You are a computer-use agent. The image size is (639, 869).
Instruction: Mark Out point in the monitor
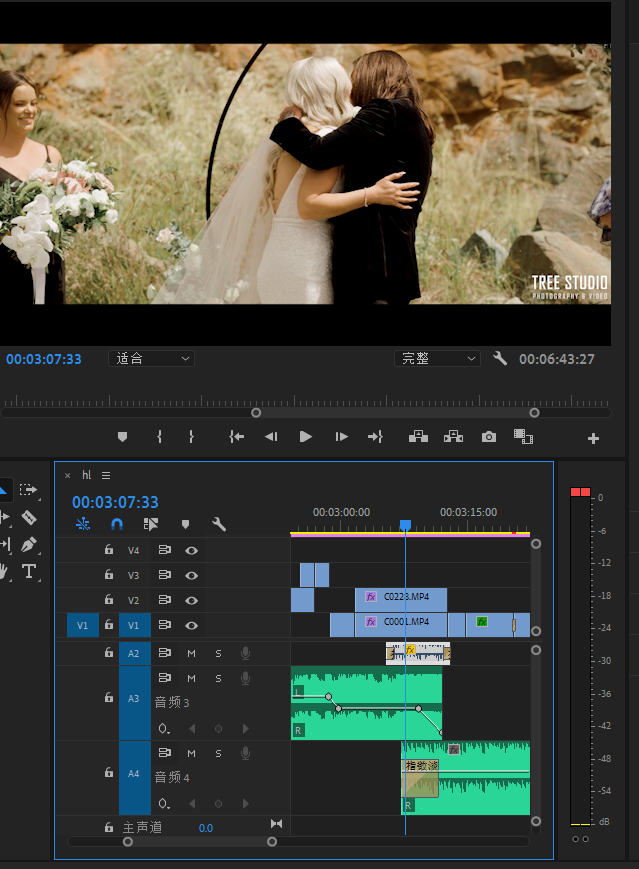click(191, 437)
